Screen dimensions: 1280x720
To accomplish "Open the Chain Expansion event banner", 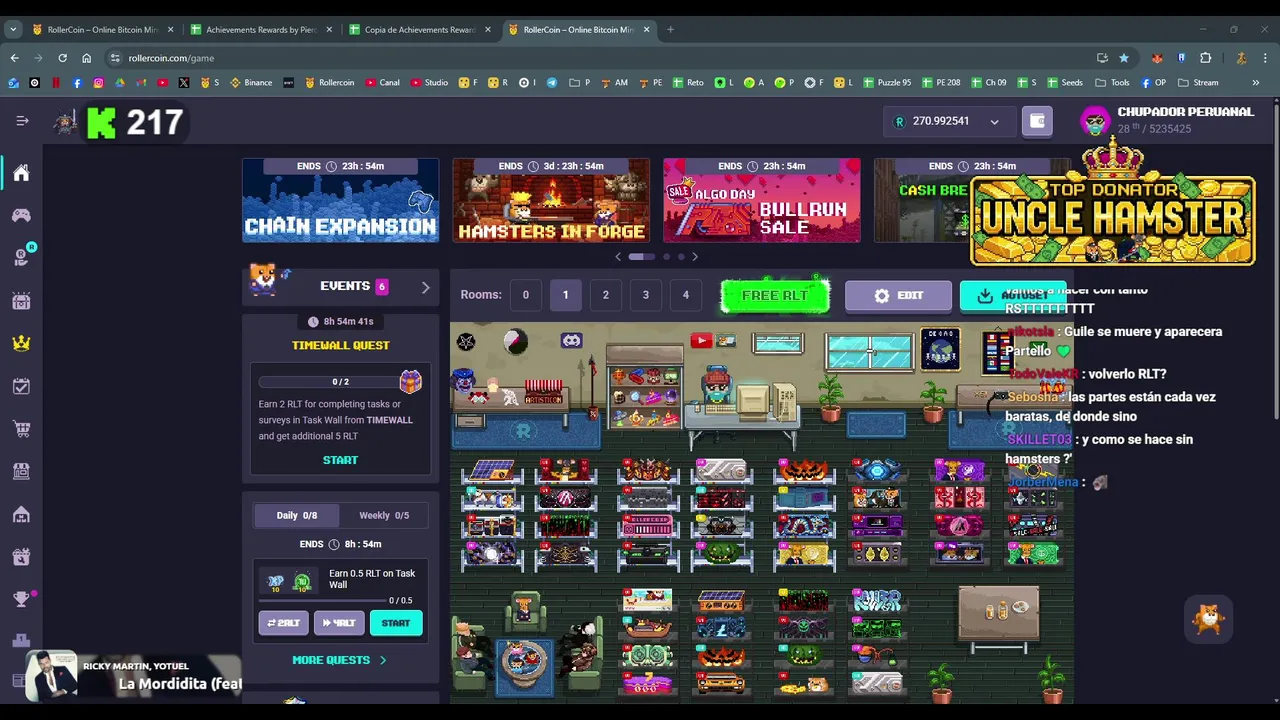I will (x=340, y=200).
